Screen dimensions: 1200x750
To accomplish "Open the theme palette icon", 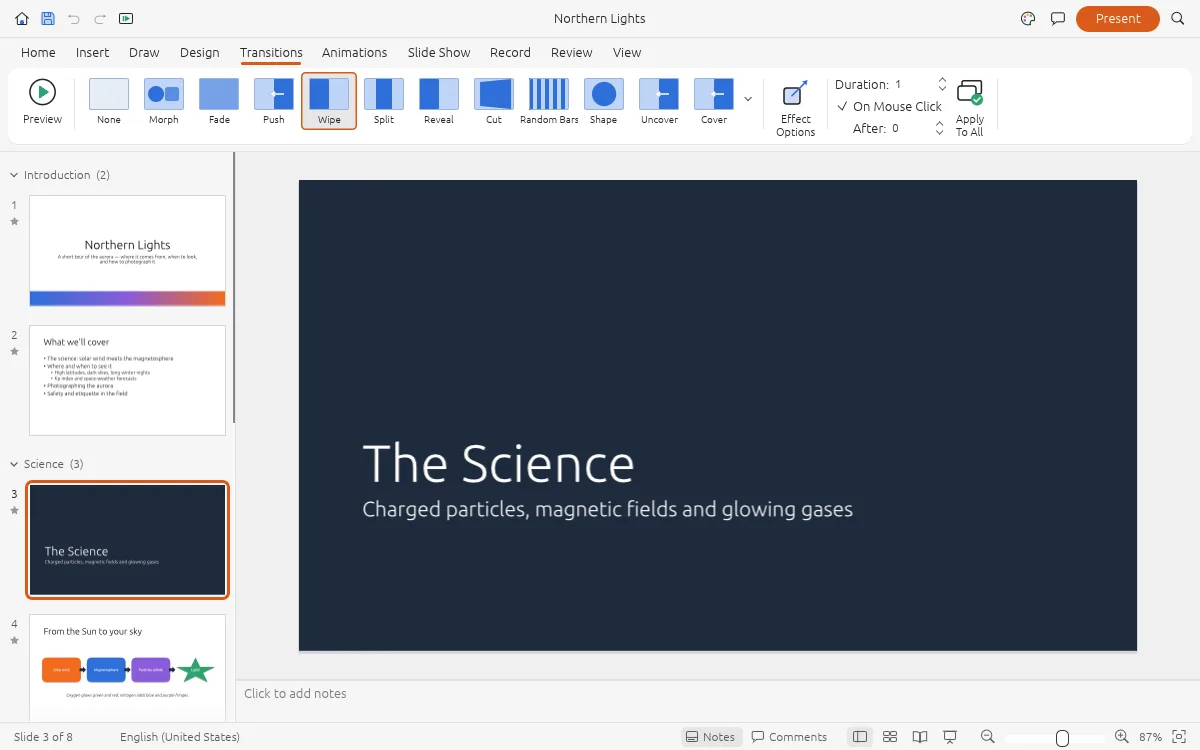I will 1028,18.
